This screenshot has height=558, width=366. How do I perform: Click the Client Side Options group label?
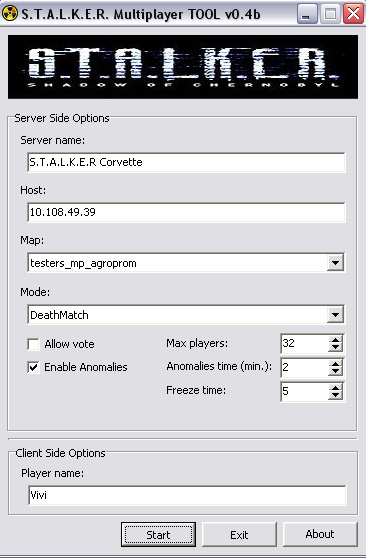point(61,453)
